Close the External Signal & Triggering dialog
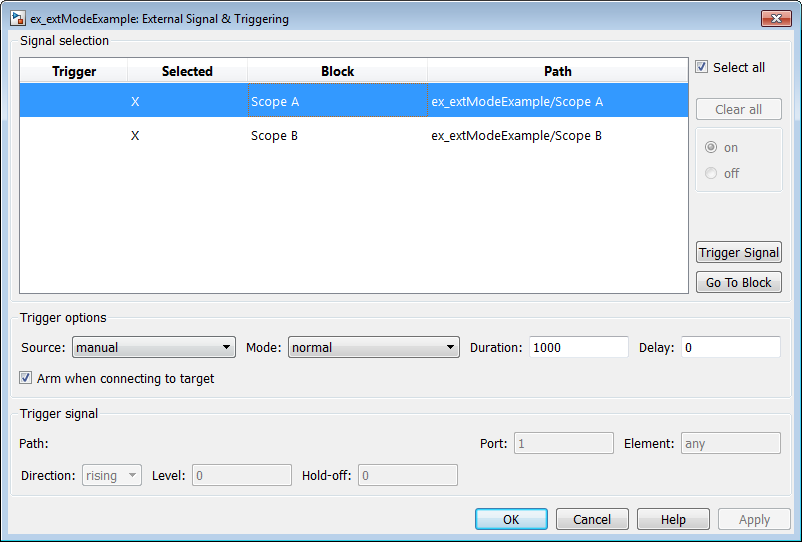This screenshot has width=802, height=542. [776, 18]
